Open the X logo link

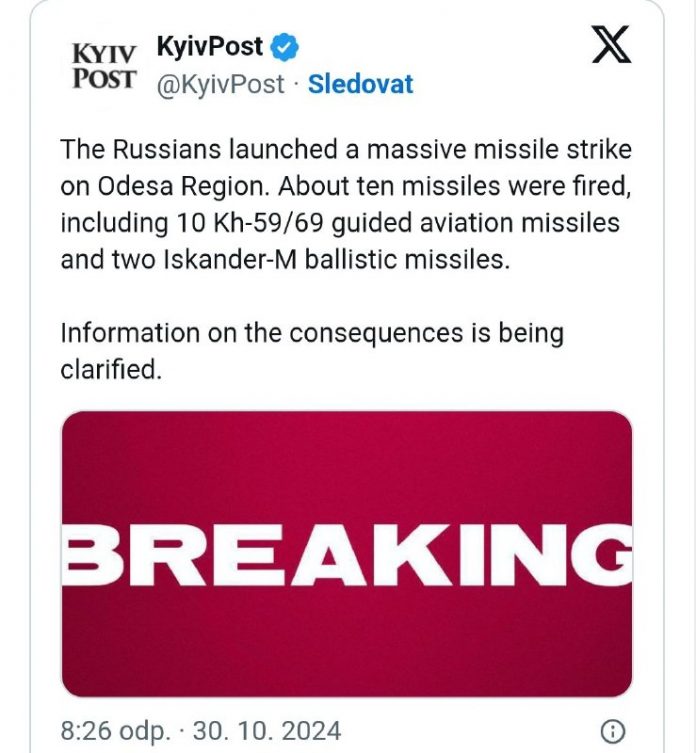(611, 45)
